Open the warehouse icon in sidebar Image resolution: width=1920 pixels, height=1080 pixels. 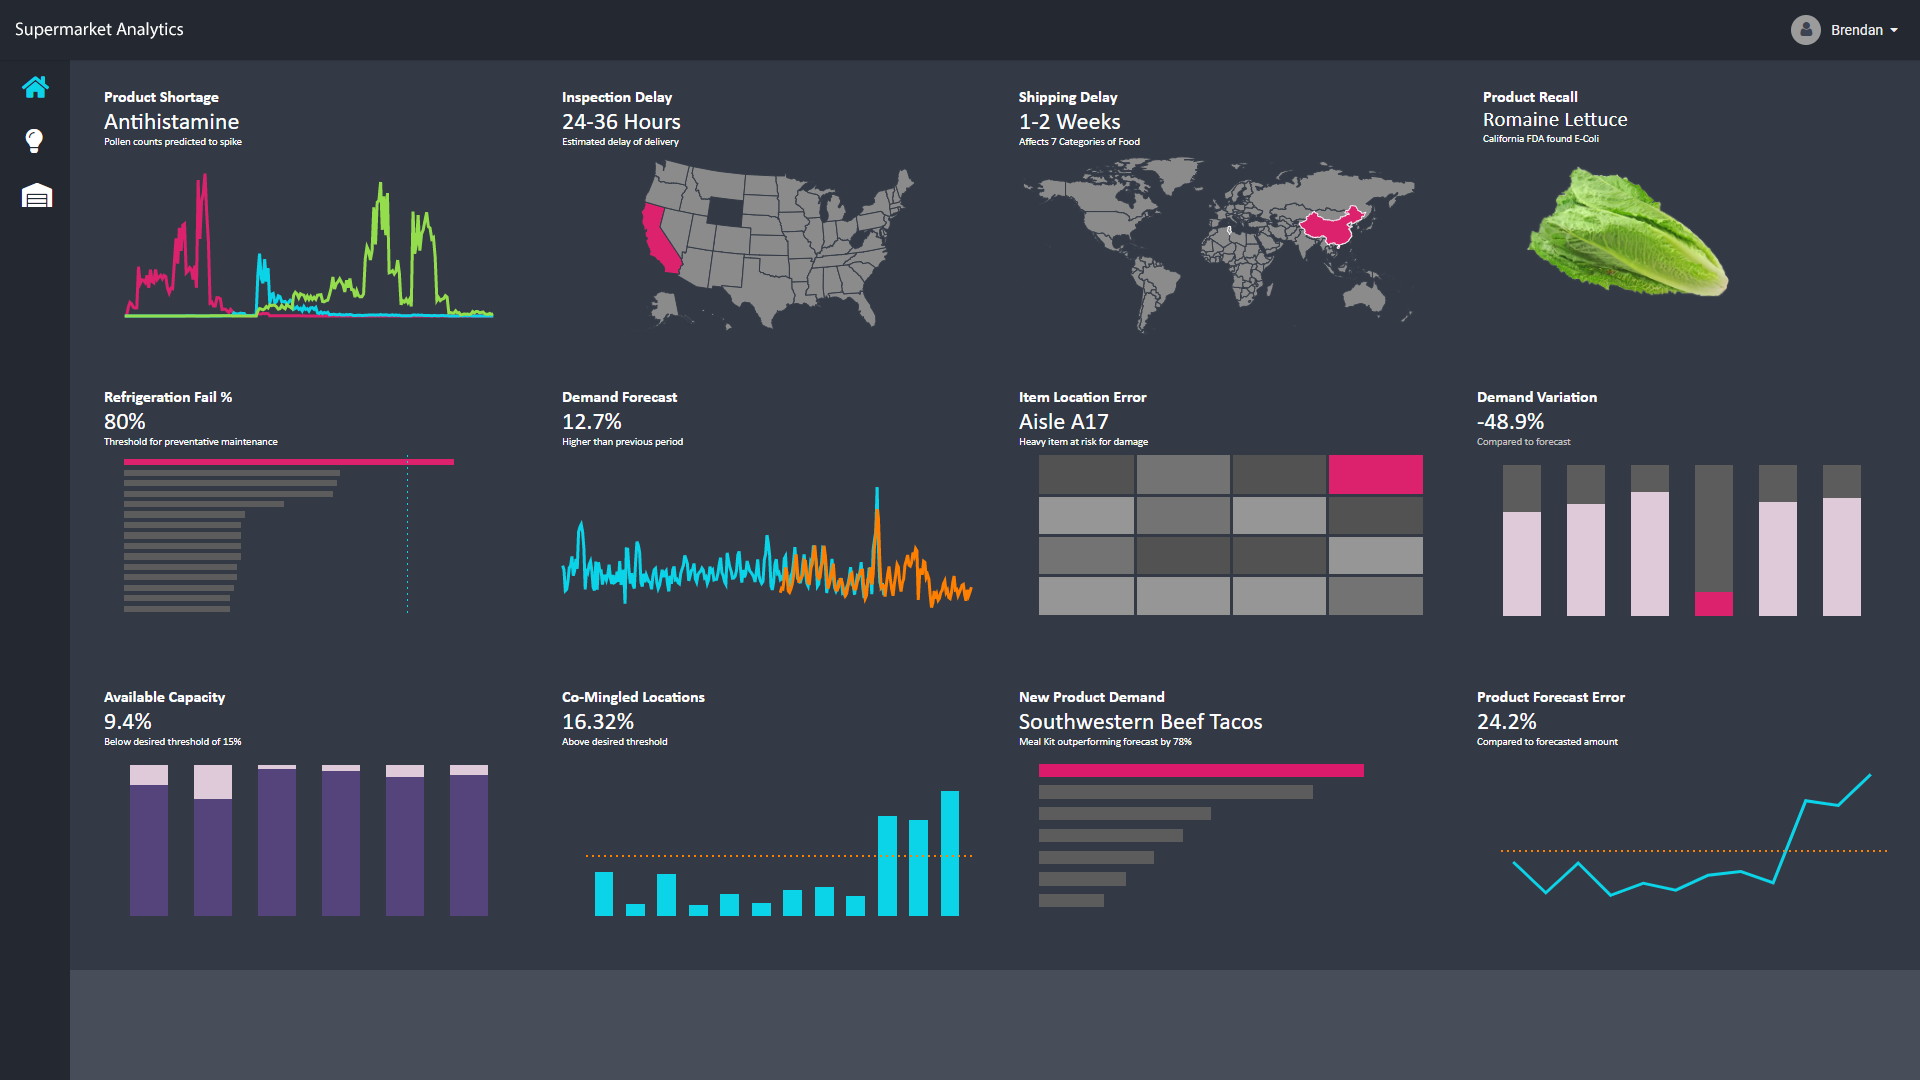[36, 195]
